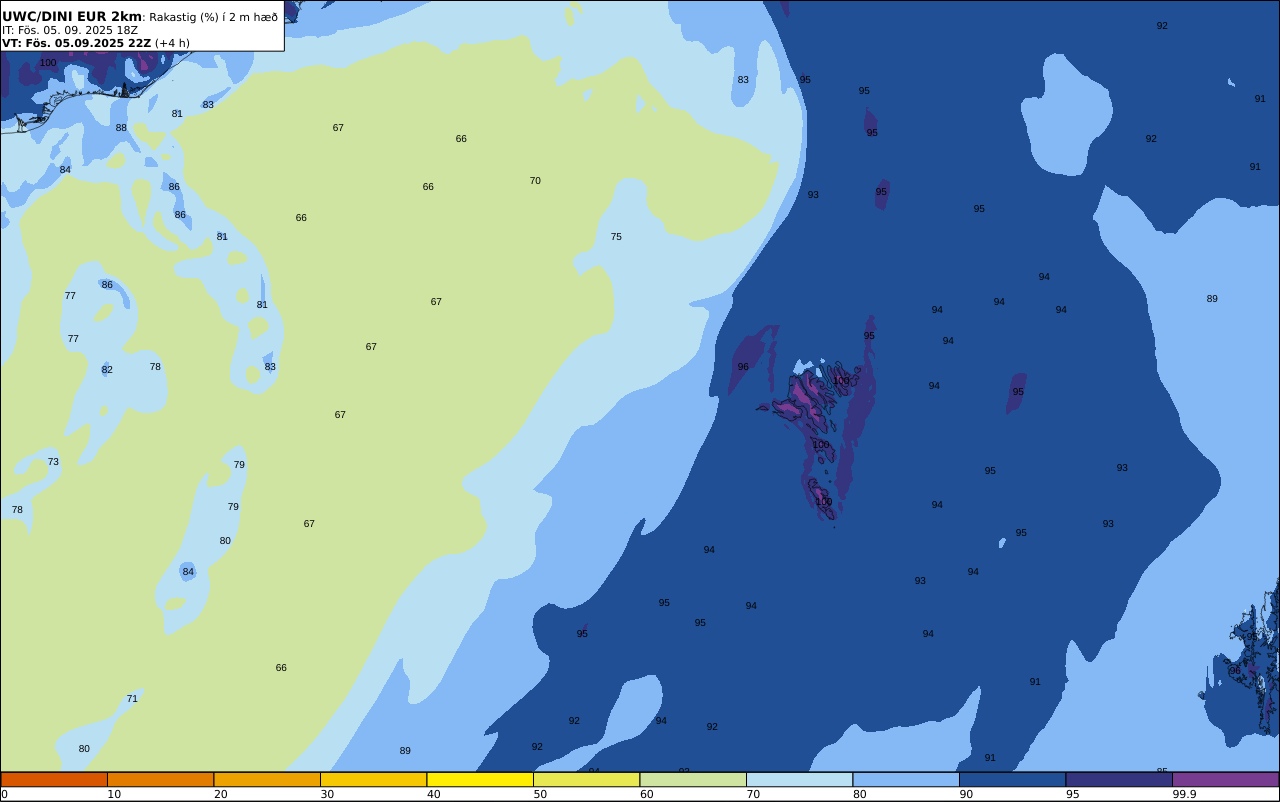Viewport: 1280px width, 802px height.
Task: Click the amber 20–30 legend swatch
Action: pyautogui.click(x=267, y=779)
